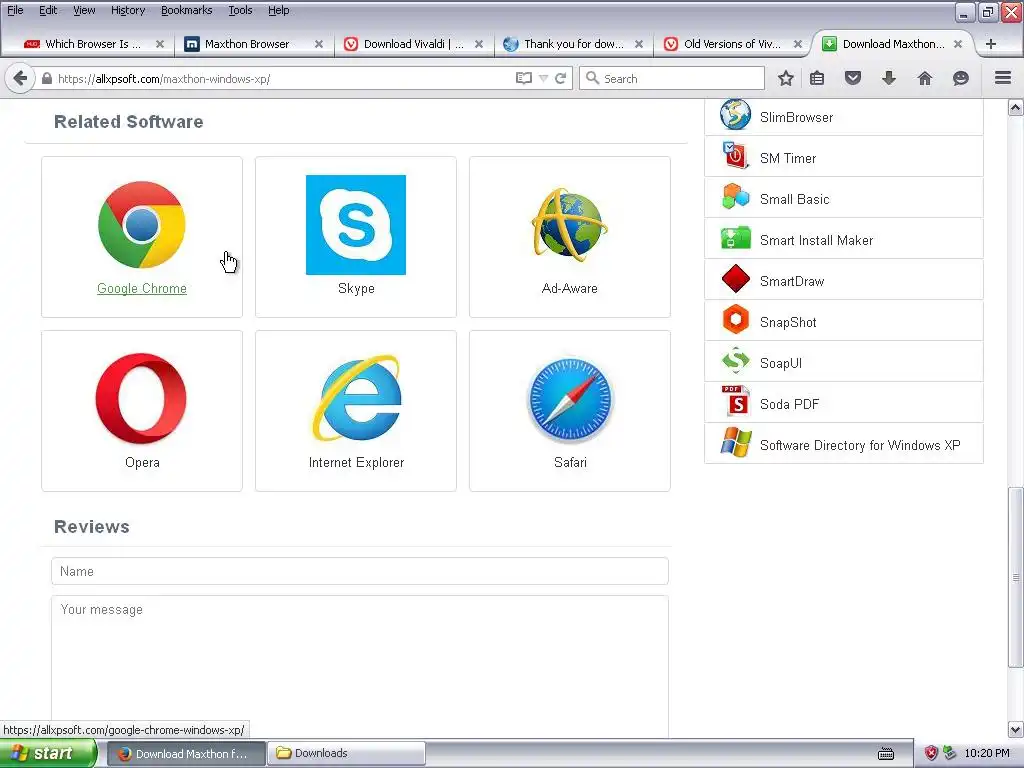Click the Small Basic icon
This screenshot has height=768, width=1024.
(735, 198)
